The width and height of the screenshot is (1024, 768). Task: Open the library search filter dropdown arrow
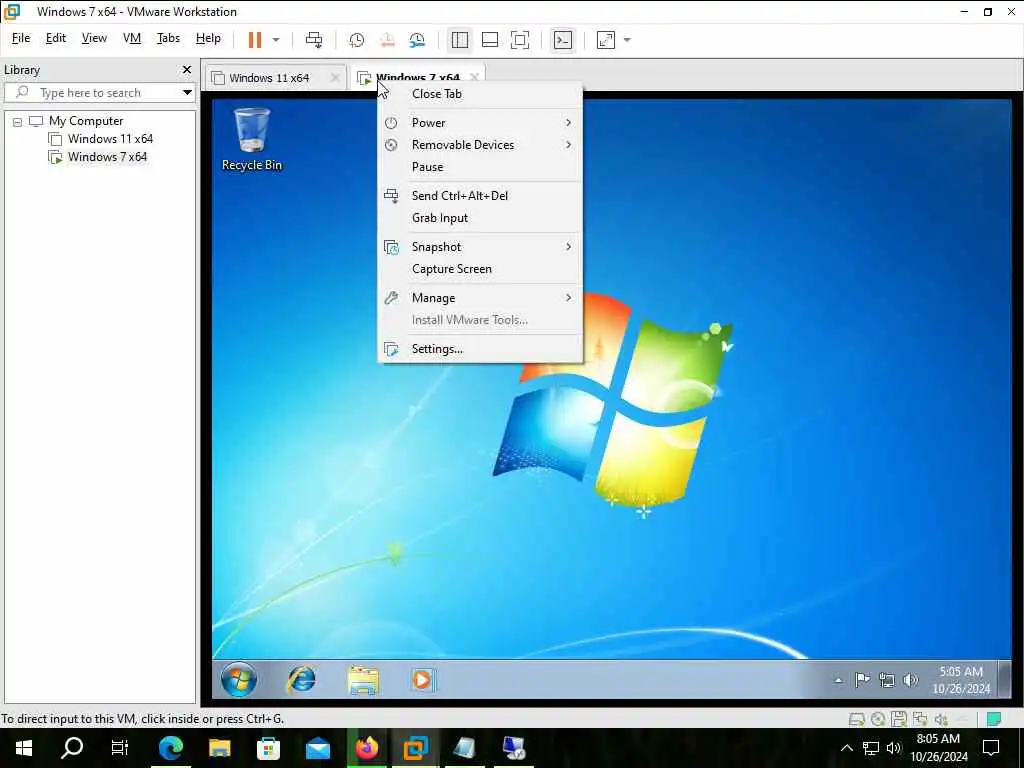[187, 93]
